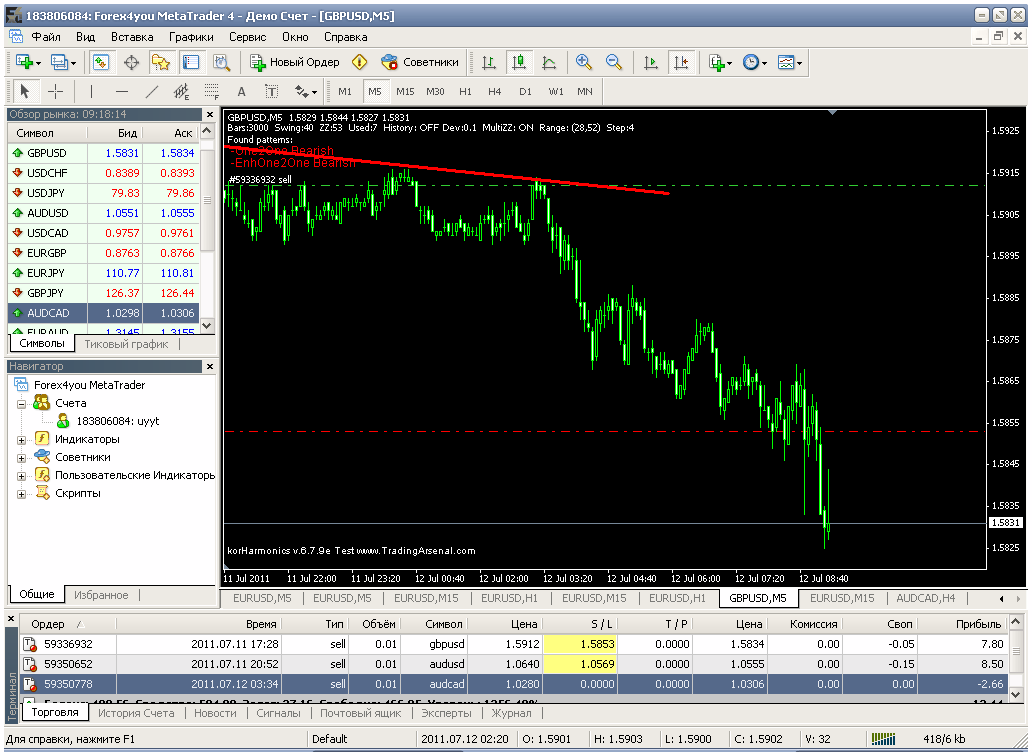The image size is (1032, 752).
Task: Expand the Скрипты tree node
Action: pos(21,494)
